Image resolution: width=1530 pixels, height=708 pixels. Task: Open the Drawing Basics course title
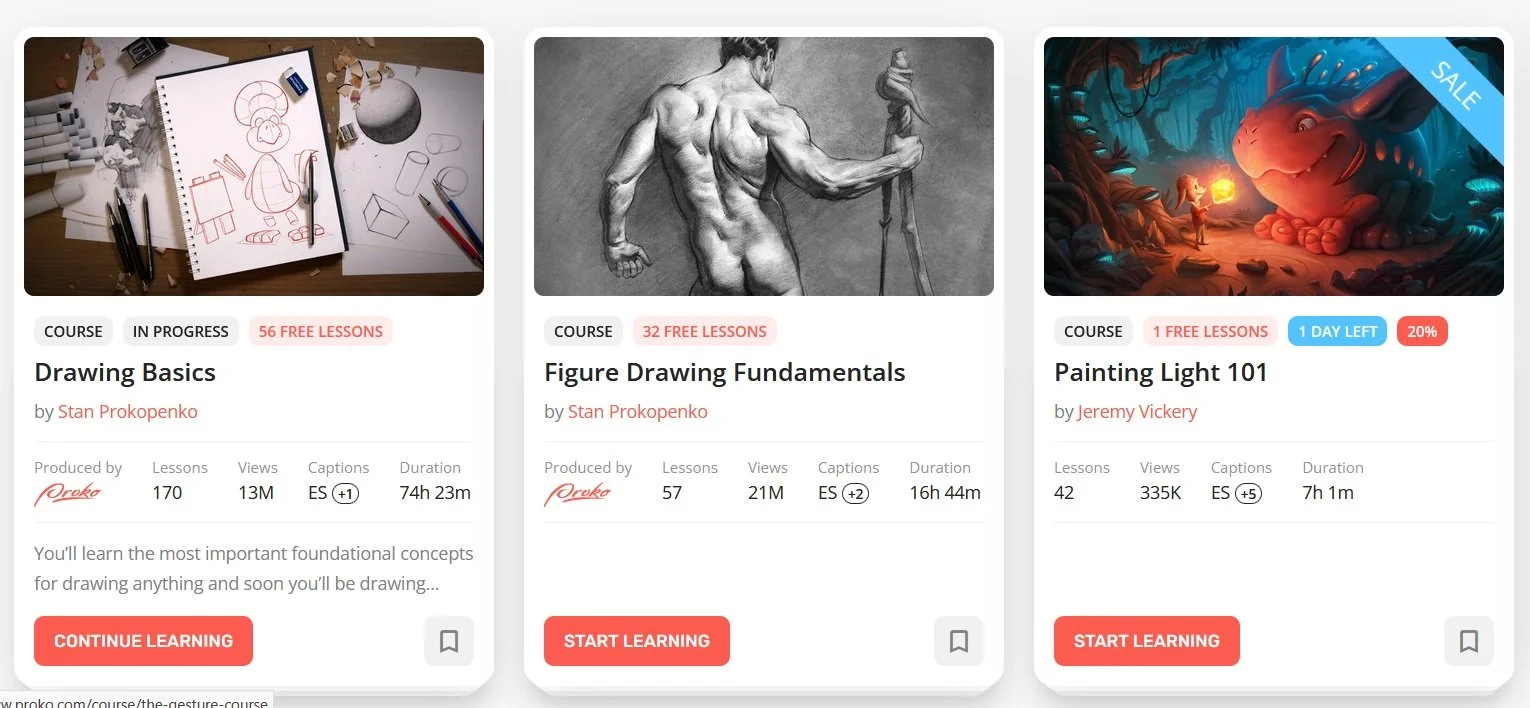pyautogui.click(x=125, y=372)
